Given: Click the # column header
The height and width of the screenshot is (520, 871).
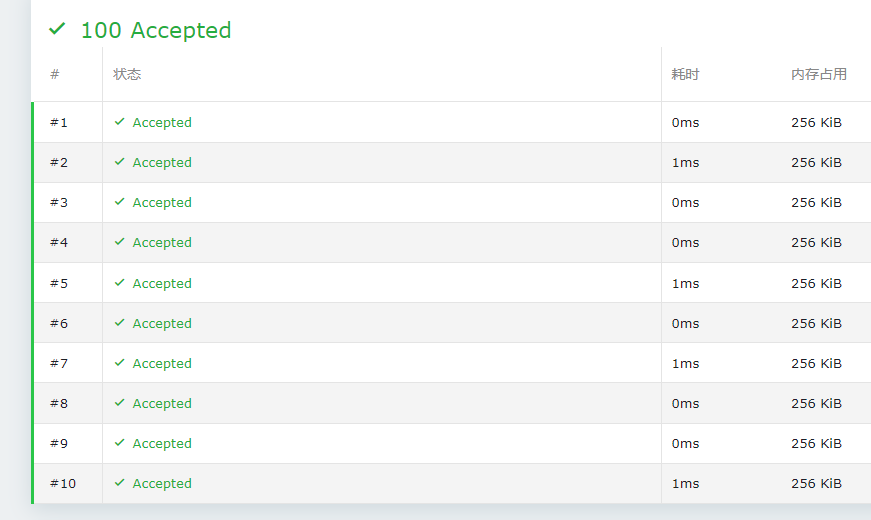Looking at the screenshot, I should [x=55, y=74].
